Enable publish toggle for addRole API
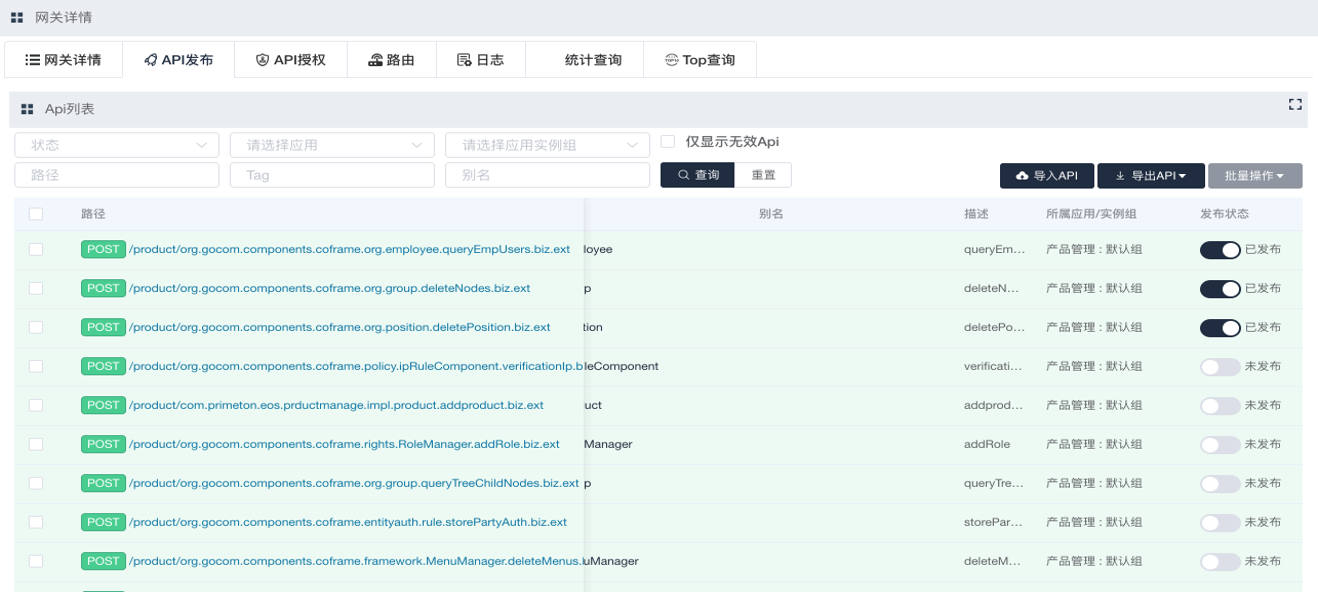This screenshot has height=592, width=1318. (1219, 444)
